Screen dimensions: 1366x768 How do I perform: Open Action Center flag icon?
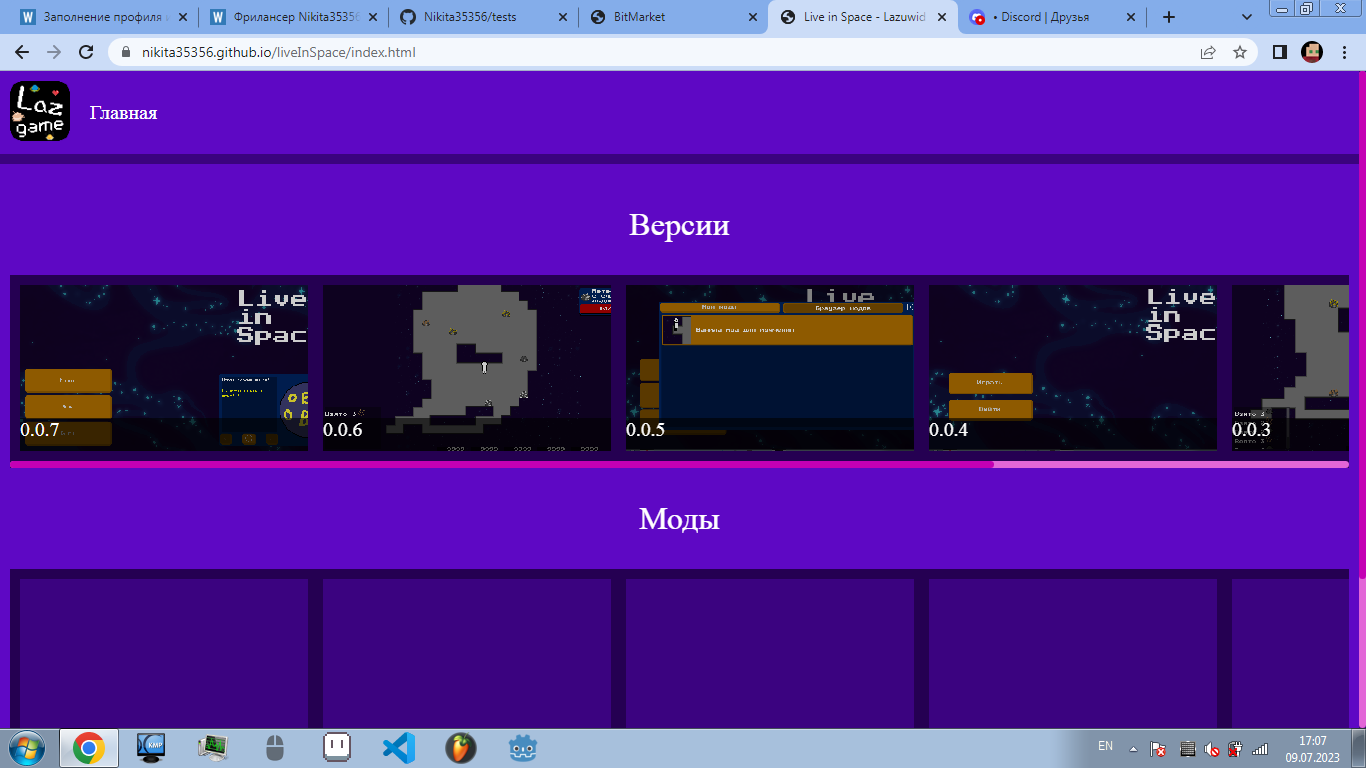coord(1160,748)
